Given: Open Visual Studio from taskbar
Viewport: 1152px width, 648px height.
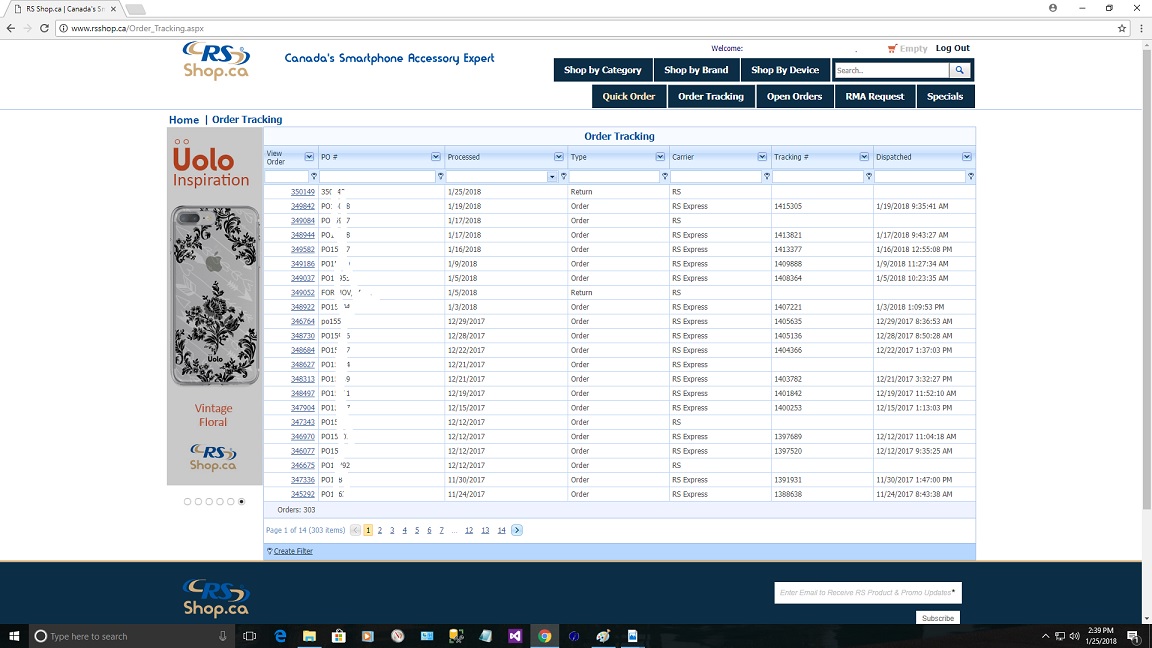Looking at the screenshot, I should pyautogui.click(x=515, y=636).
